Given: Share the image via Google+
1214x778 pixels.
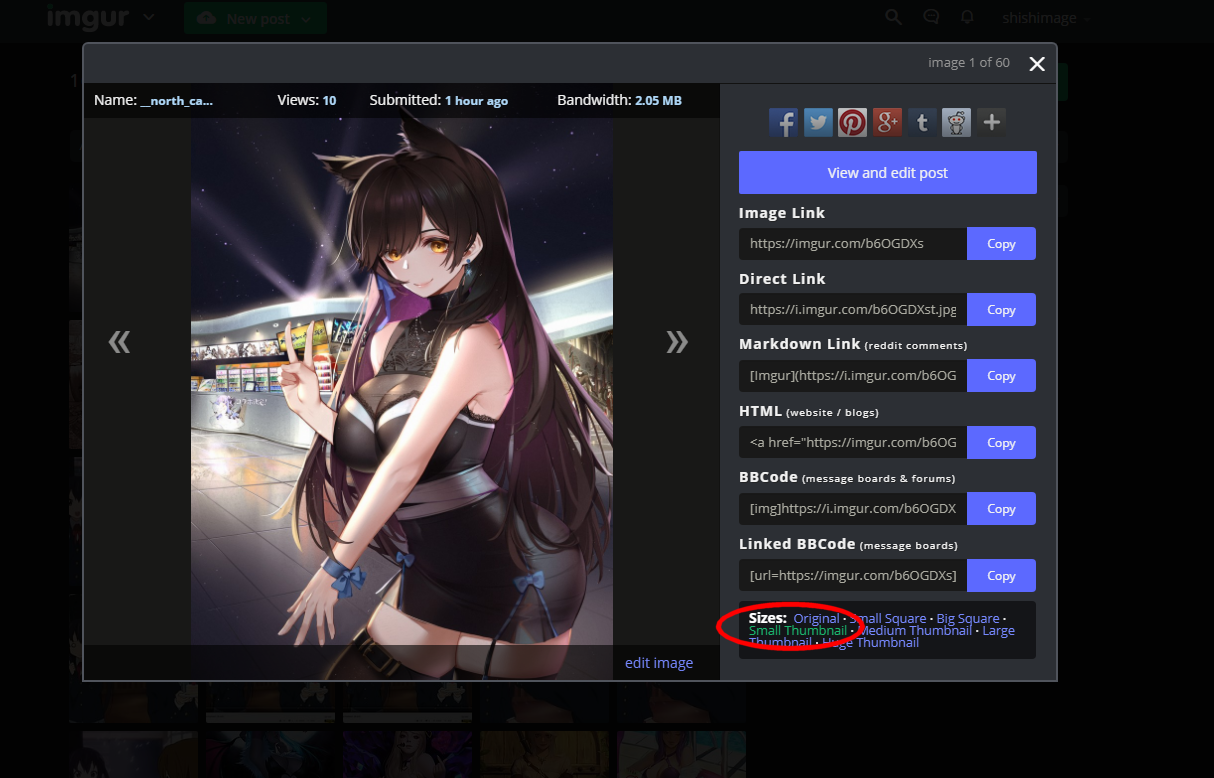Looking at the screenshot, I should click(x=887, y=122).
